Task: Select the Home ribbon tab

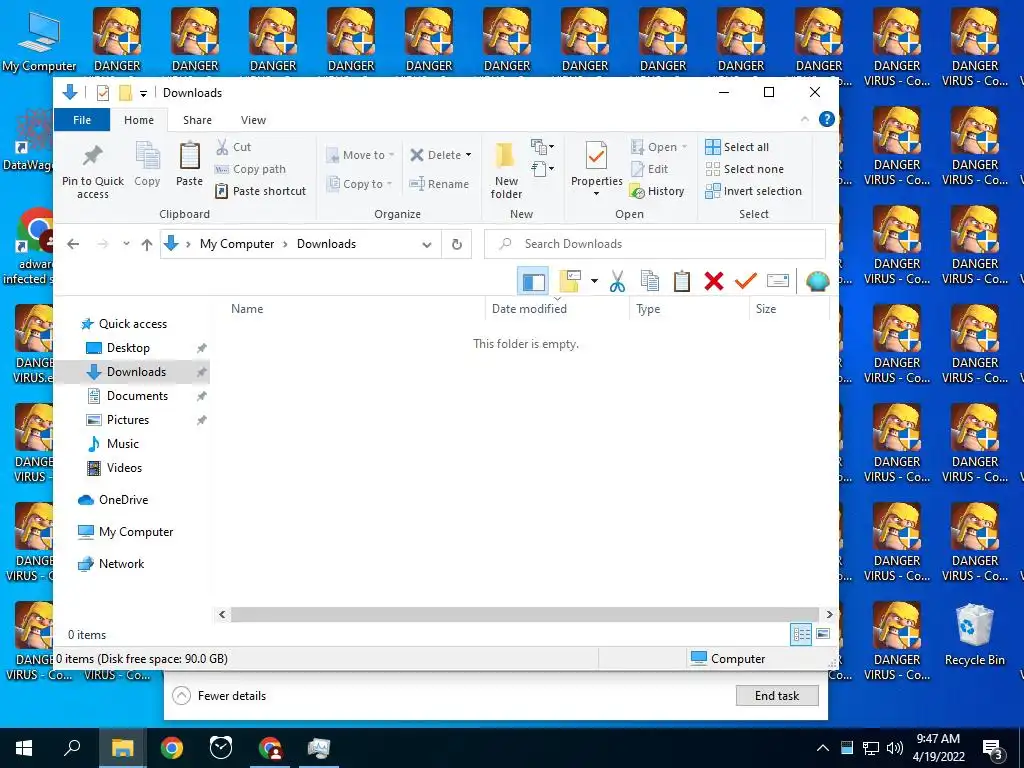Action: (139, 120)
